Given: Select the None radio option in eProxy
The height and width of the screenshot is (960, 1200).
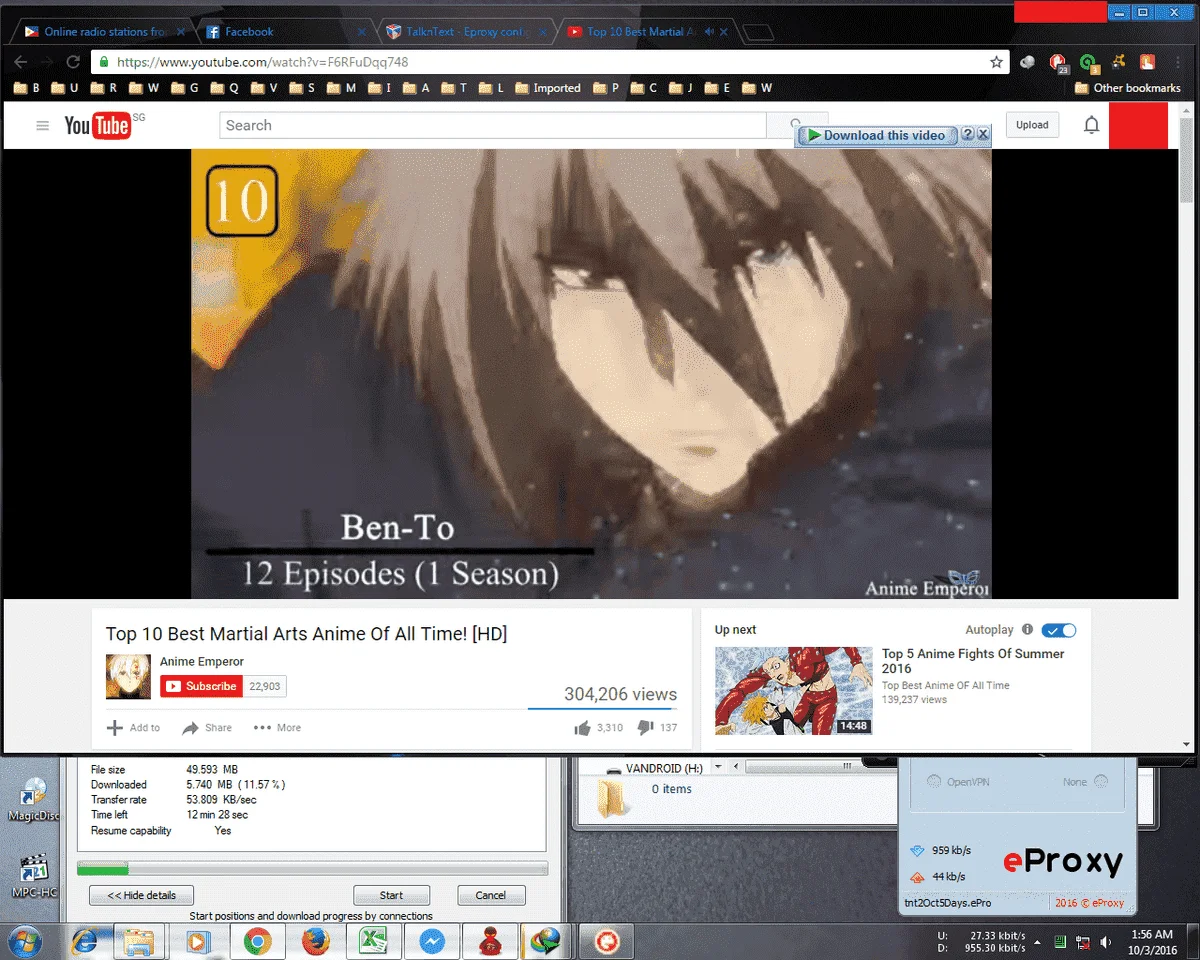Looking at the screenshot, I should tap(1101, 782).
